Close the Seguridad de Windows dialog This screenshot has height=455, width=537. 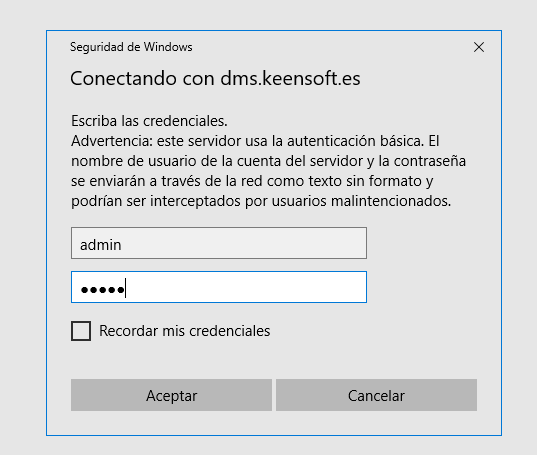(479, 47)
